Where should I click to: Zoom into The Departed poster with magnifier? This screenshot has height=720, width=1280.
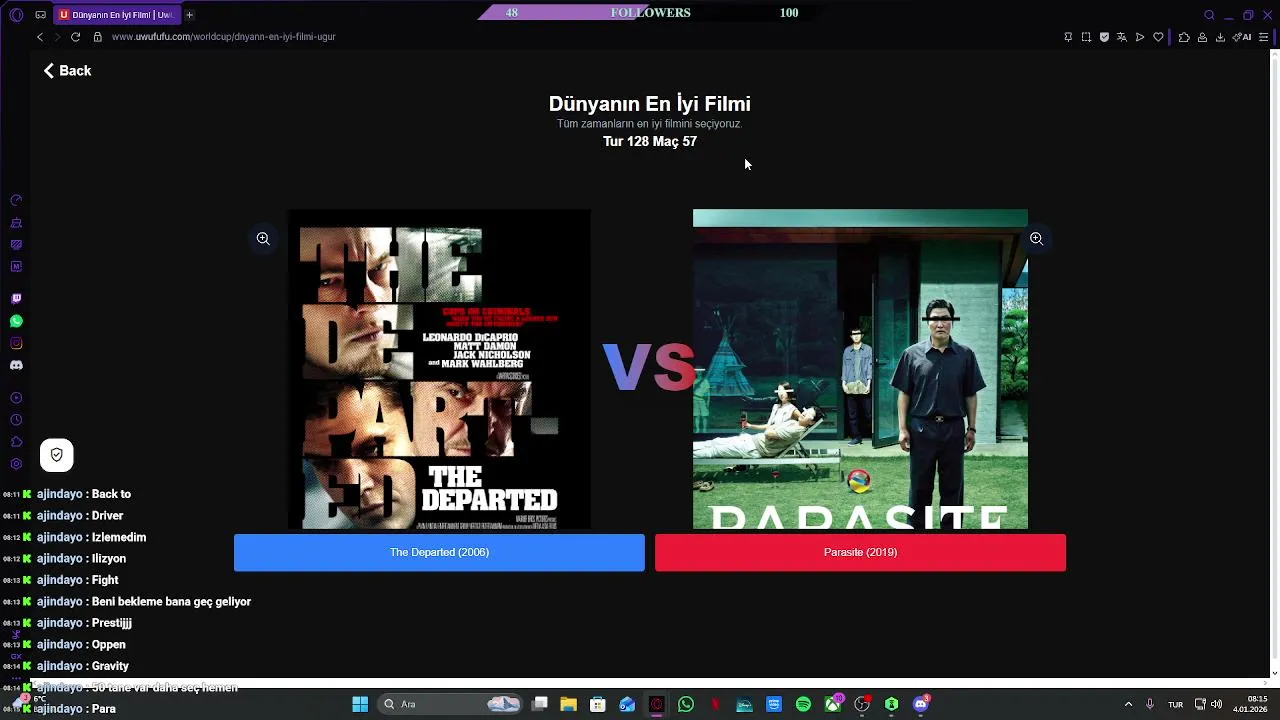click(x=263, y=239)
